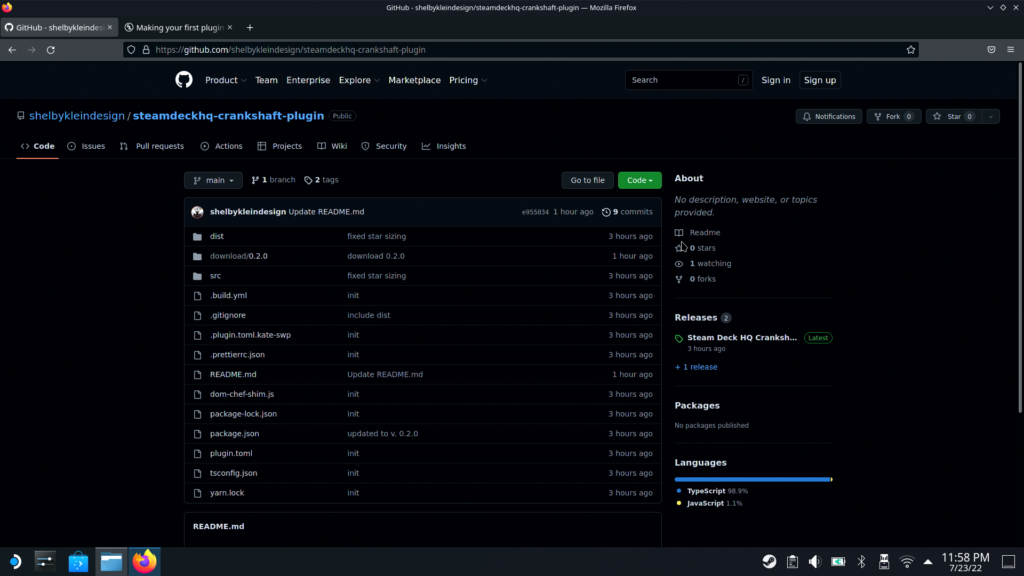The width and height of the screenshot is (1024, 576).
Task: Click the Wi-Fi network tray icon
Action: (906, 562)
